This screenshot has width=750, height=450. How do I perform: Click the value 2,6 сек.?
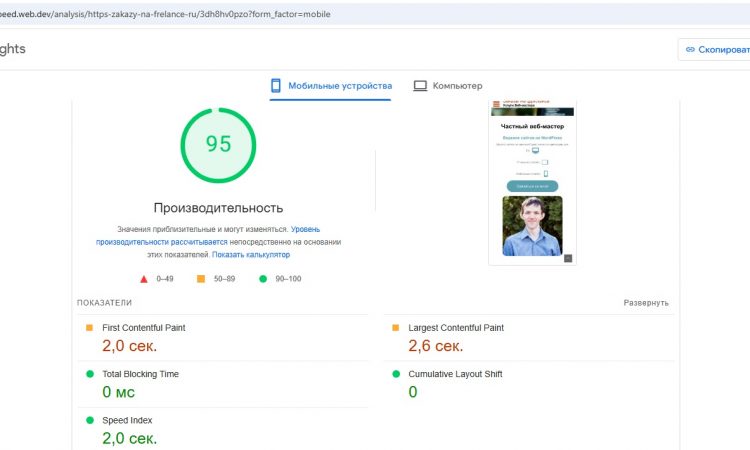436,346
